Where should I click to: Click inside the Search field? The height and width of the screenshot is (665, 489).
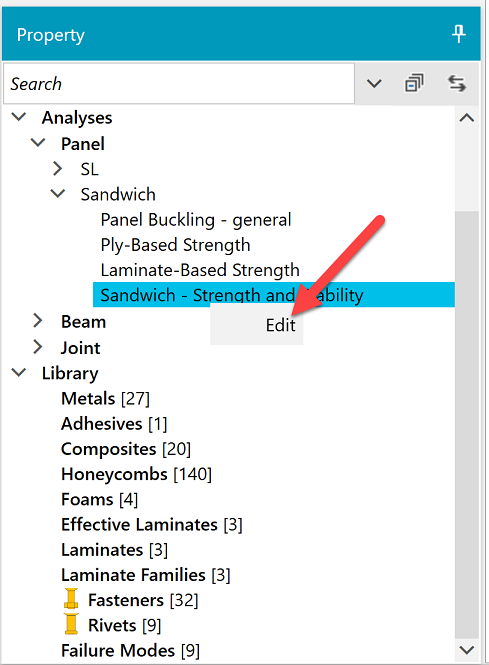(179, 84)
